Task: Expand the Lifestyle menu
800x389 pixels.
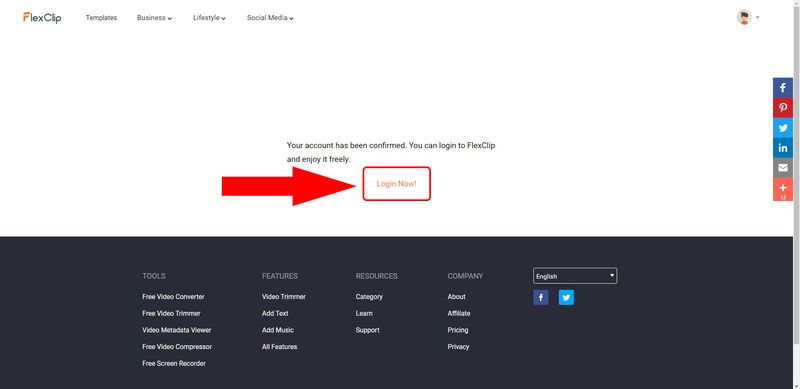Action: (x=209, y=18)
